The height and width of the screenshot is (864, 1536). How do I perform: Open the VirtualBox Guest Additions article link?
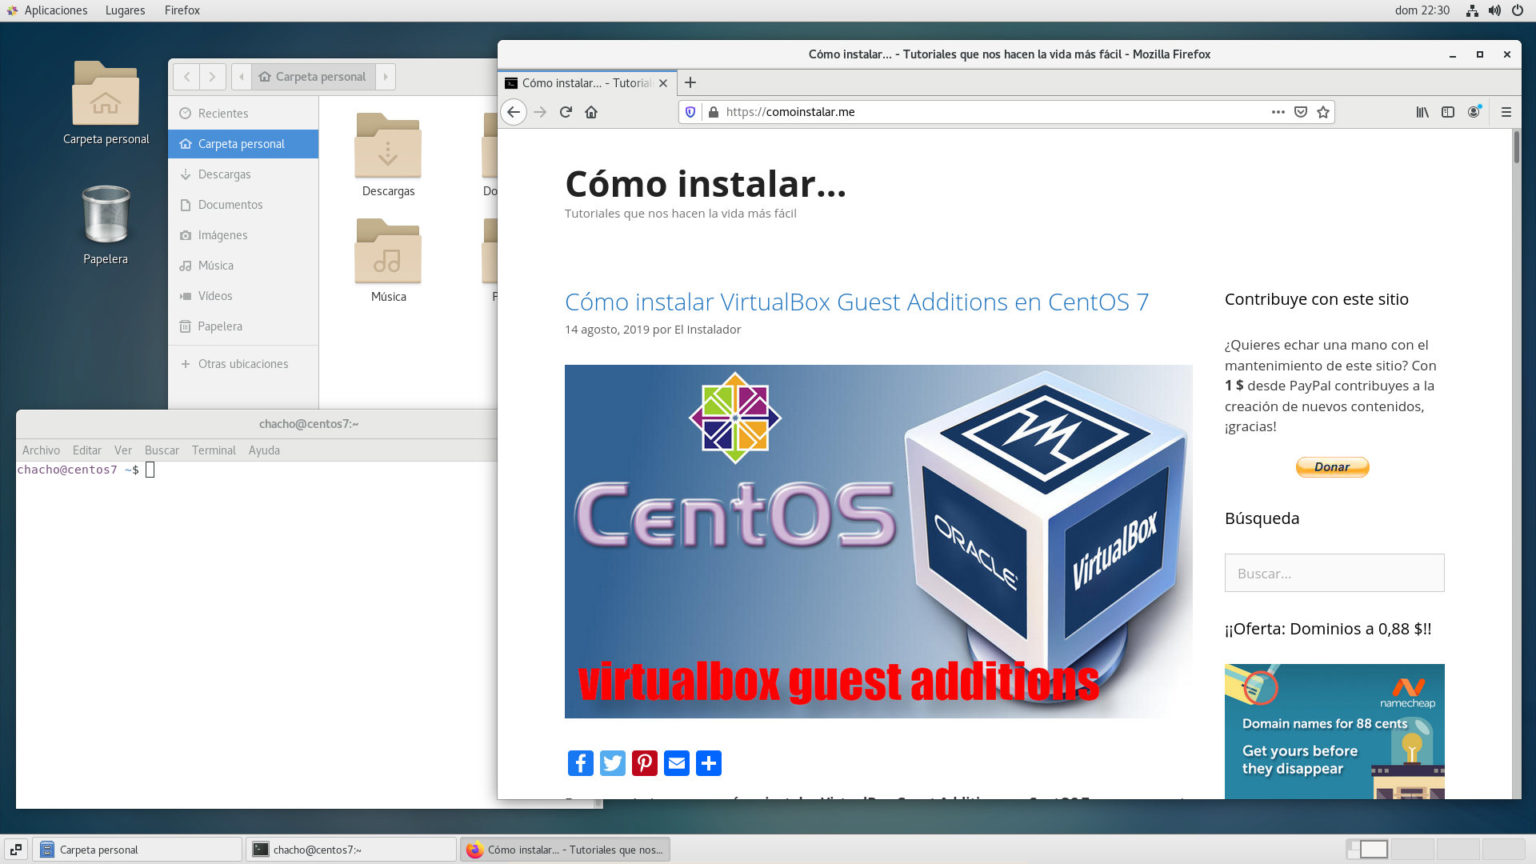(x=857, y=301)
